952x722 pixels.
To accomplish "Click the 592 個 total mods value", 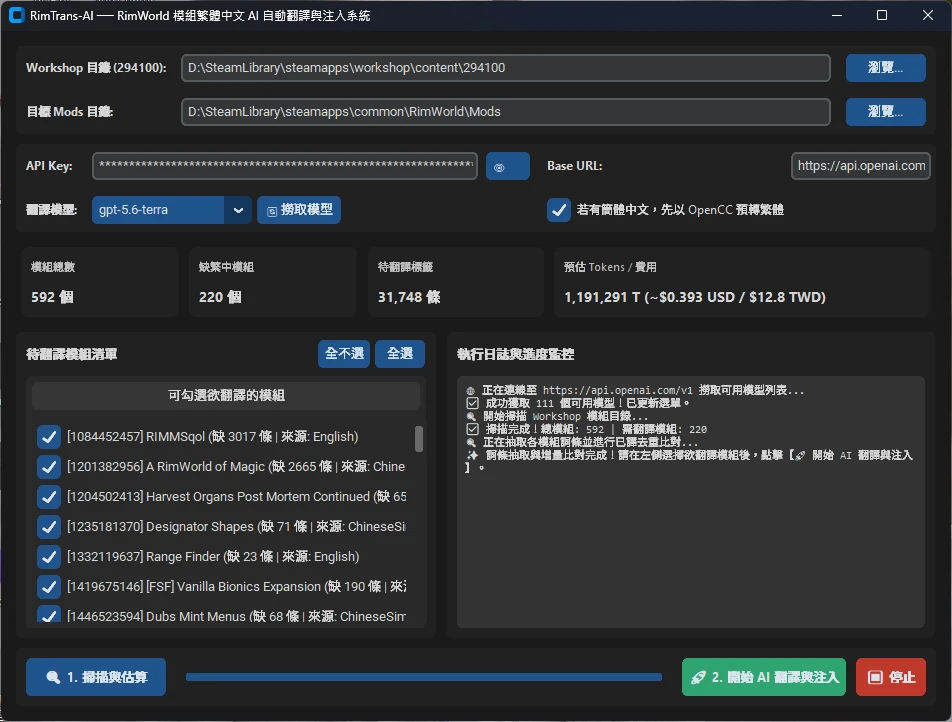I will 52,297.
